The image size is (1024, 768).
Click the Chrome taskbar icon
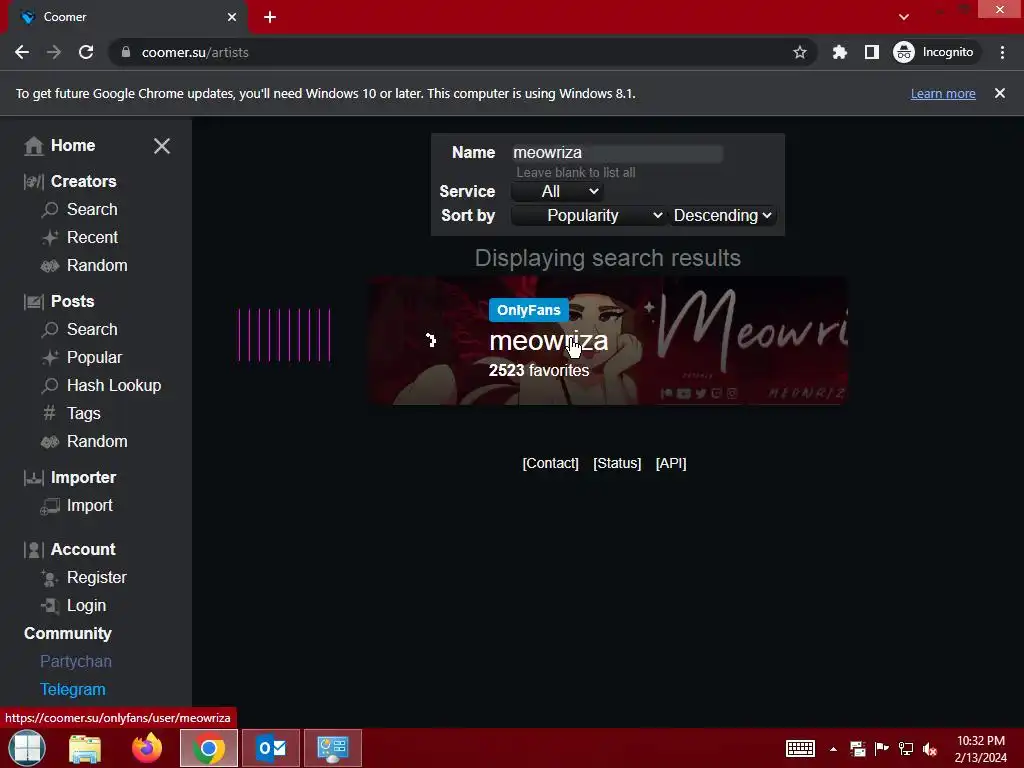pos(209,748)
